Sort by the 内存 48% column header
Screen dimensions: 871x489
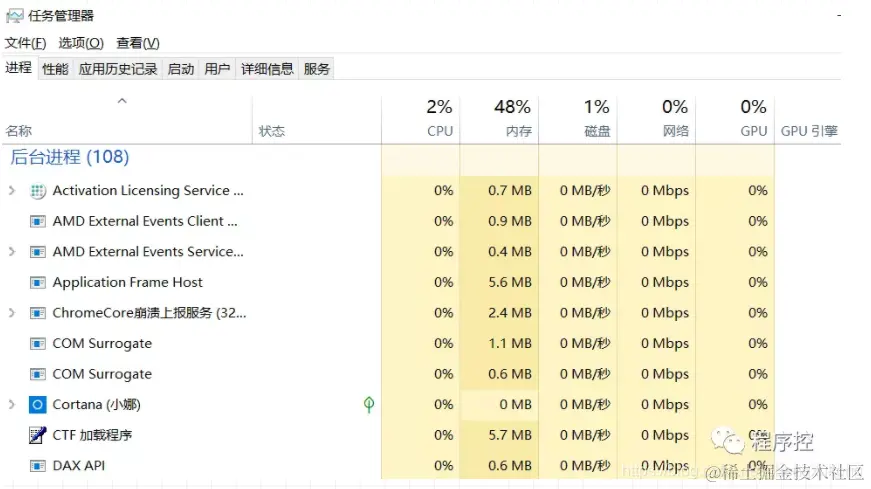coord(499,119)
